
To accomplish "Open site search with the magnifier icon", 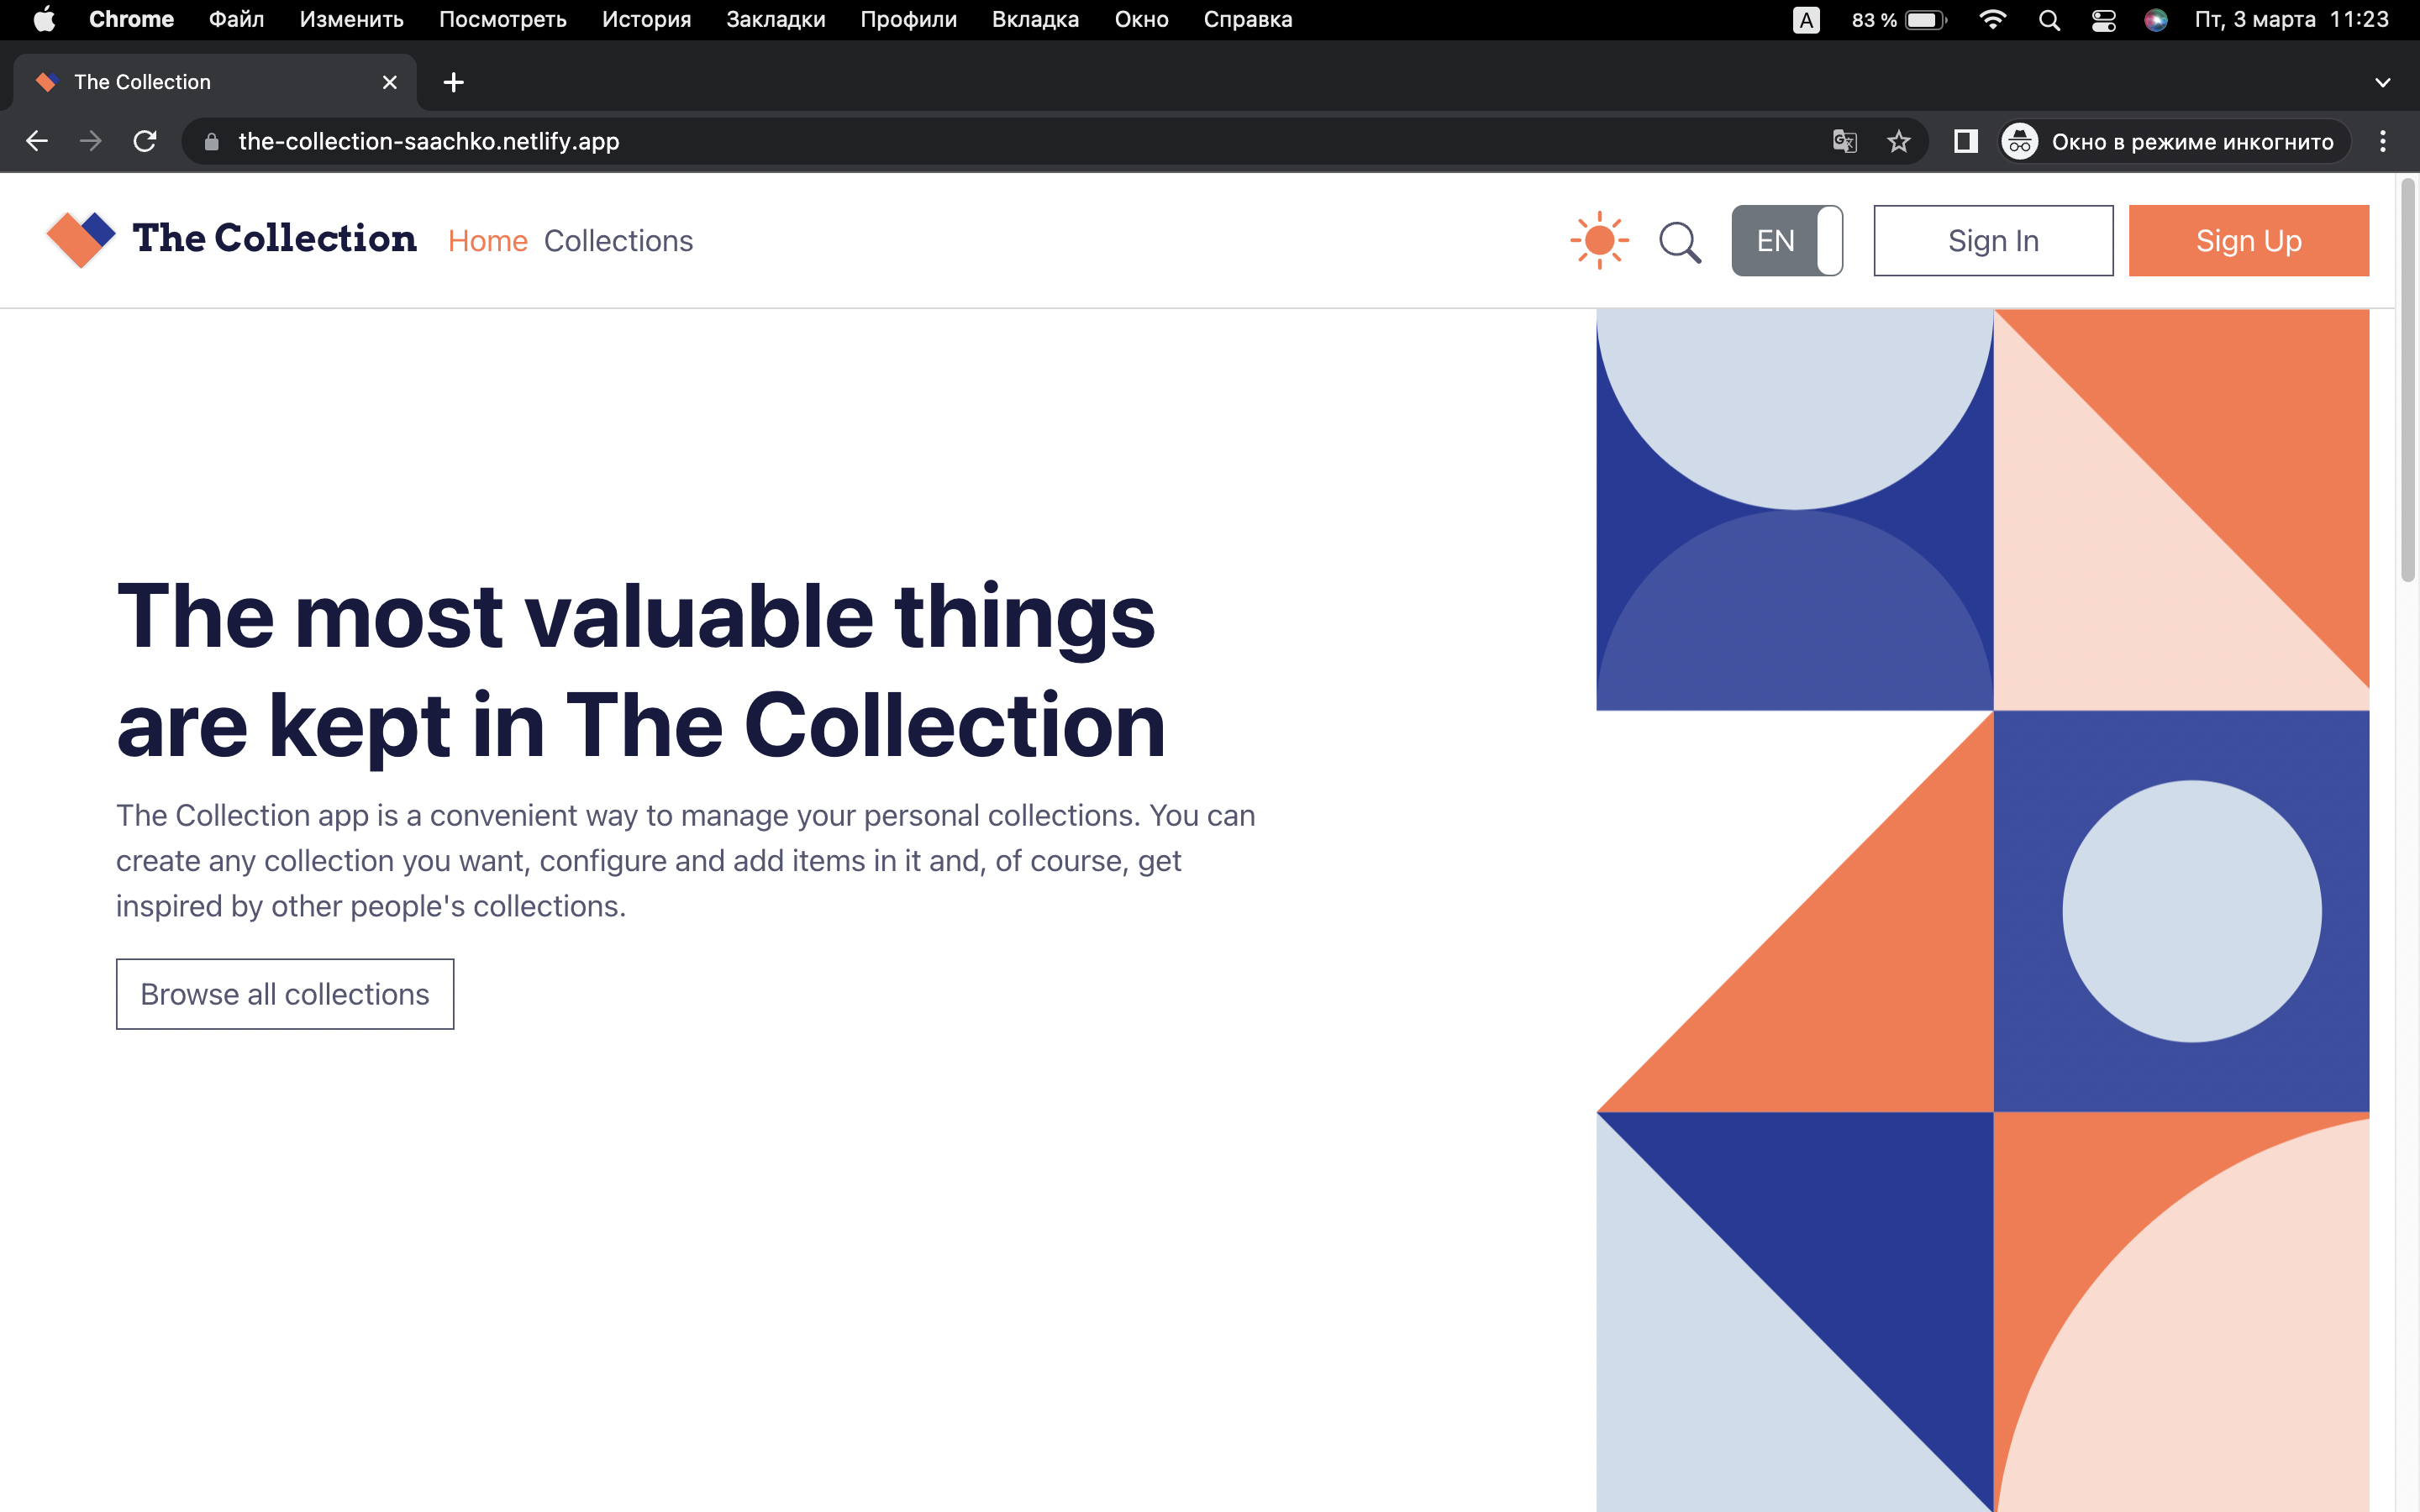I will click(x=1679, y=240).
